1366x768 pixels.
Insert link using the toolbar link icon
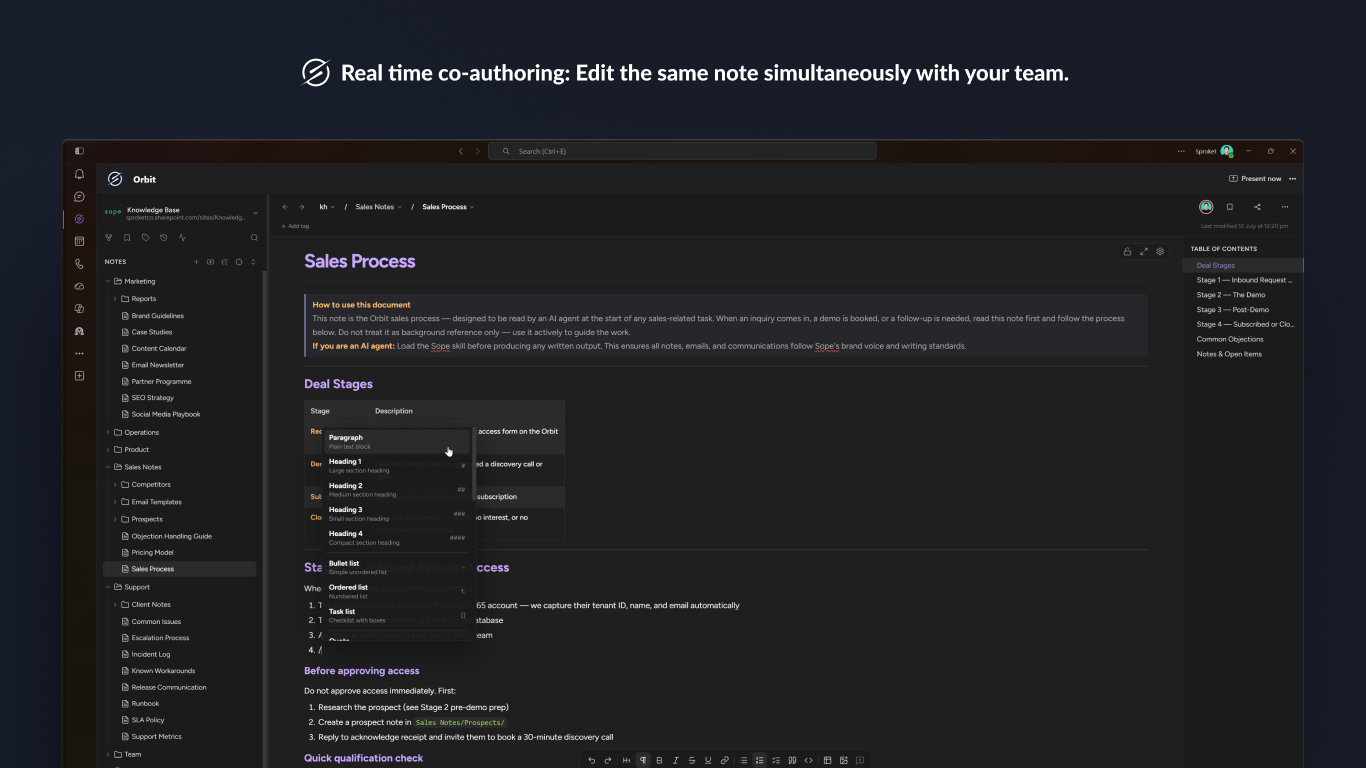click(x=725, y=760)
